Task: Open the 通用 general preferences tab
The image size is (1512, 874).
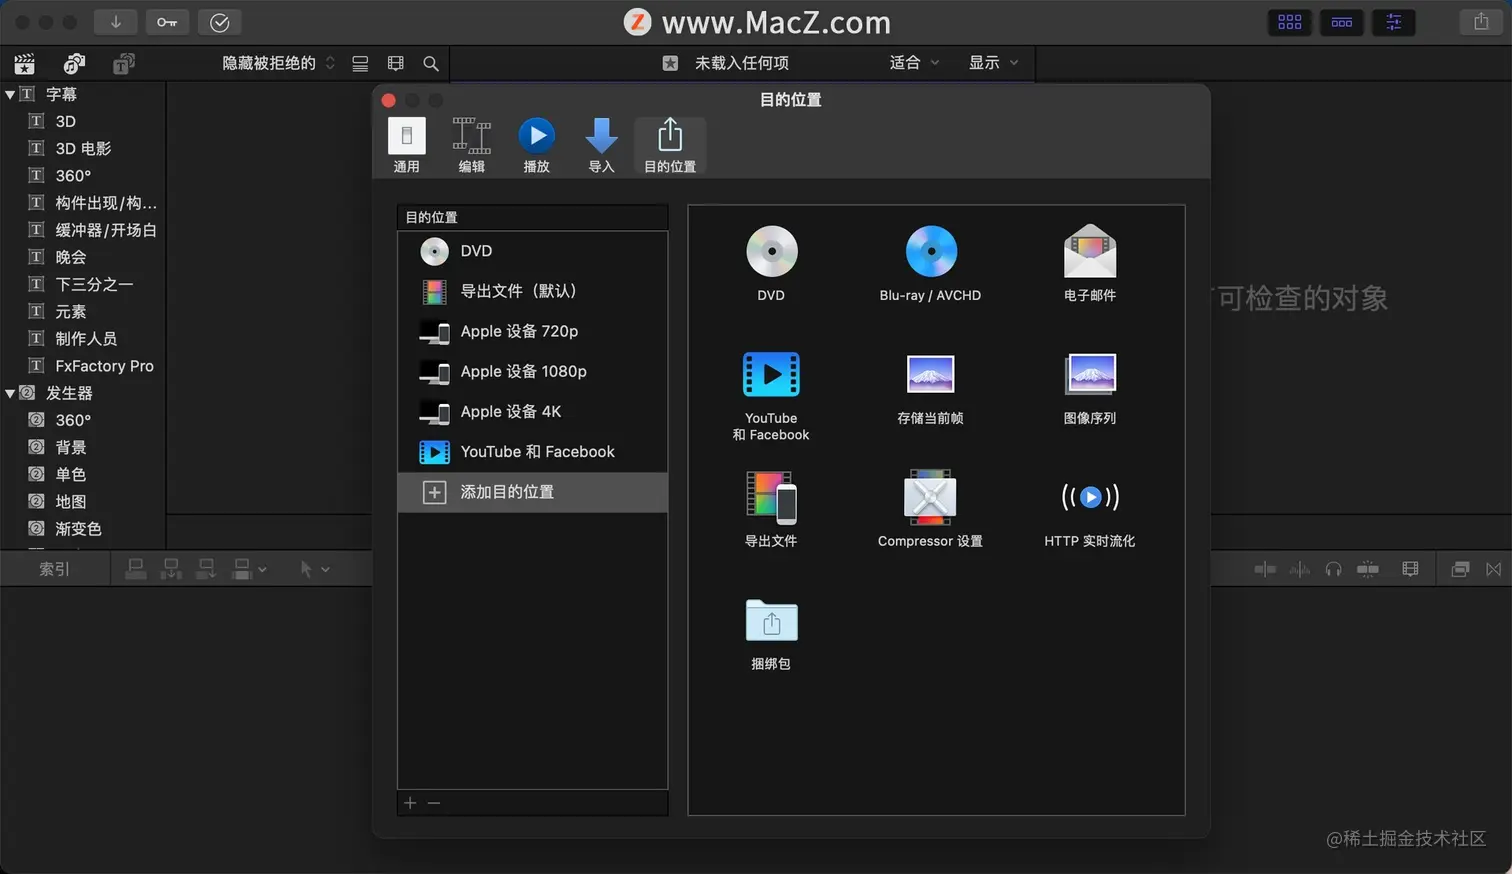Action: coord(407,146)
